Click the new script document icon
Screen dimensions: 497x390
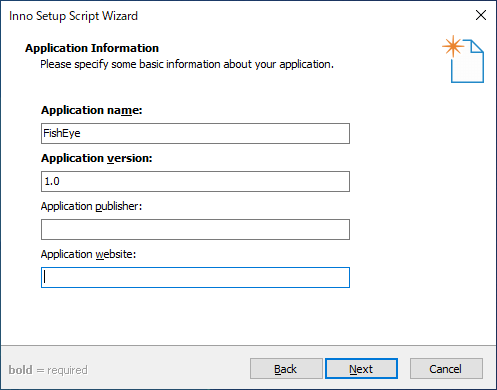click(x=467, y=61)
